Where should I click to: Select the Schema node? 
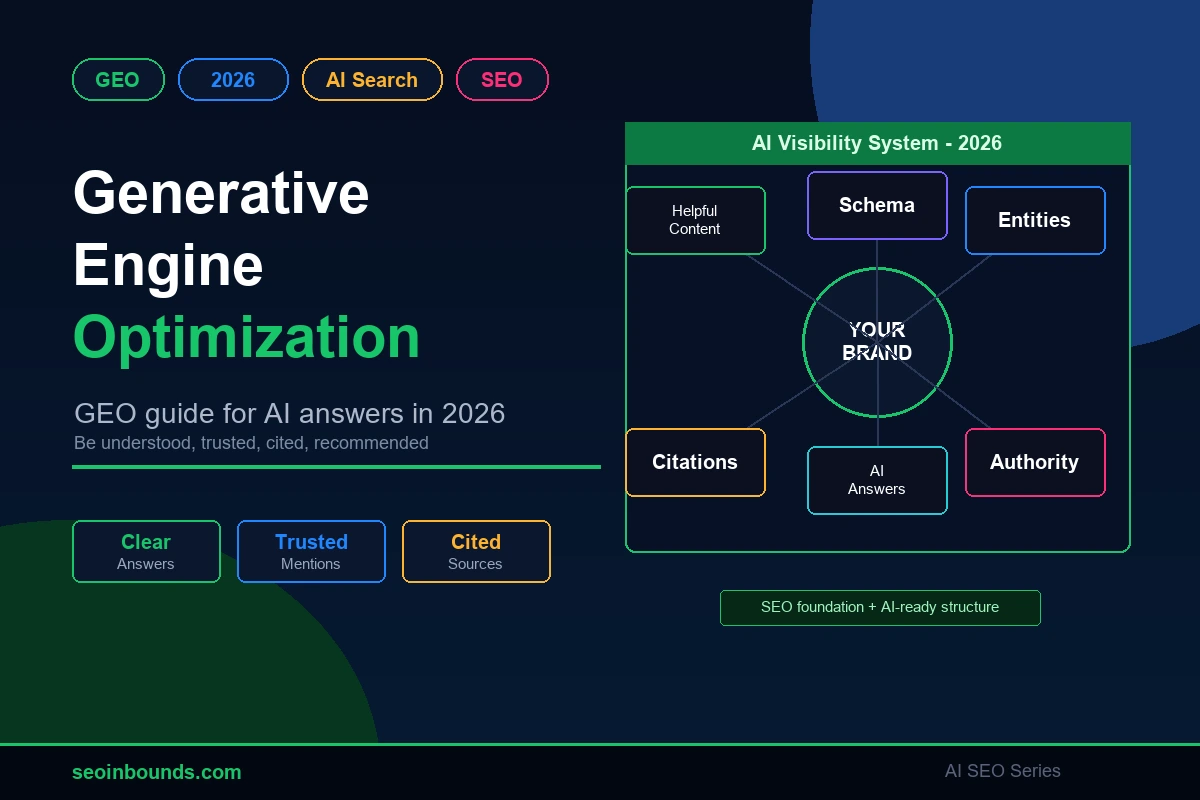pyautogui.click(x=877, y=205)
